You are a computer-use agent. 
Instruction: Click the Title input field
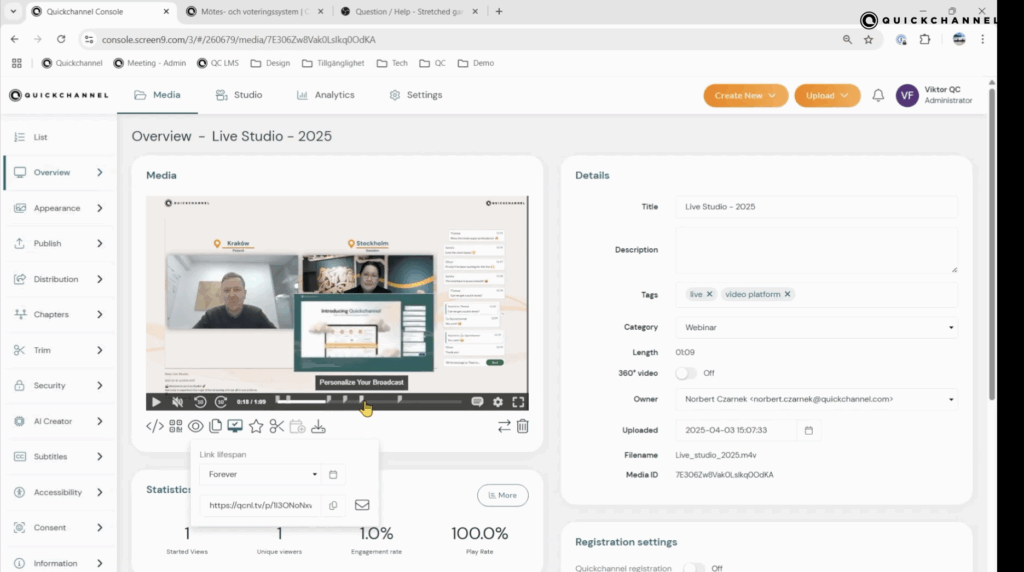coord(816,207)
